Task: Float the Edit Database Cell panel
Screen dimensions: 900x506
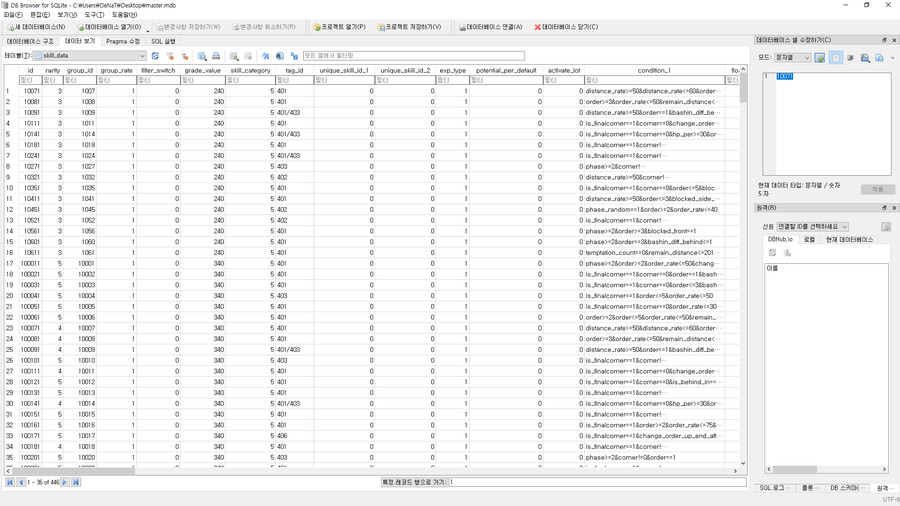Action: click(885, 40)
